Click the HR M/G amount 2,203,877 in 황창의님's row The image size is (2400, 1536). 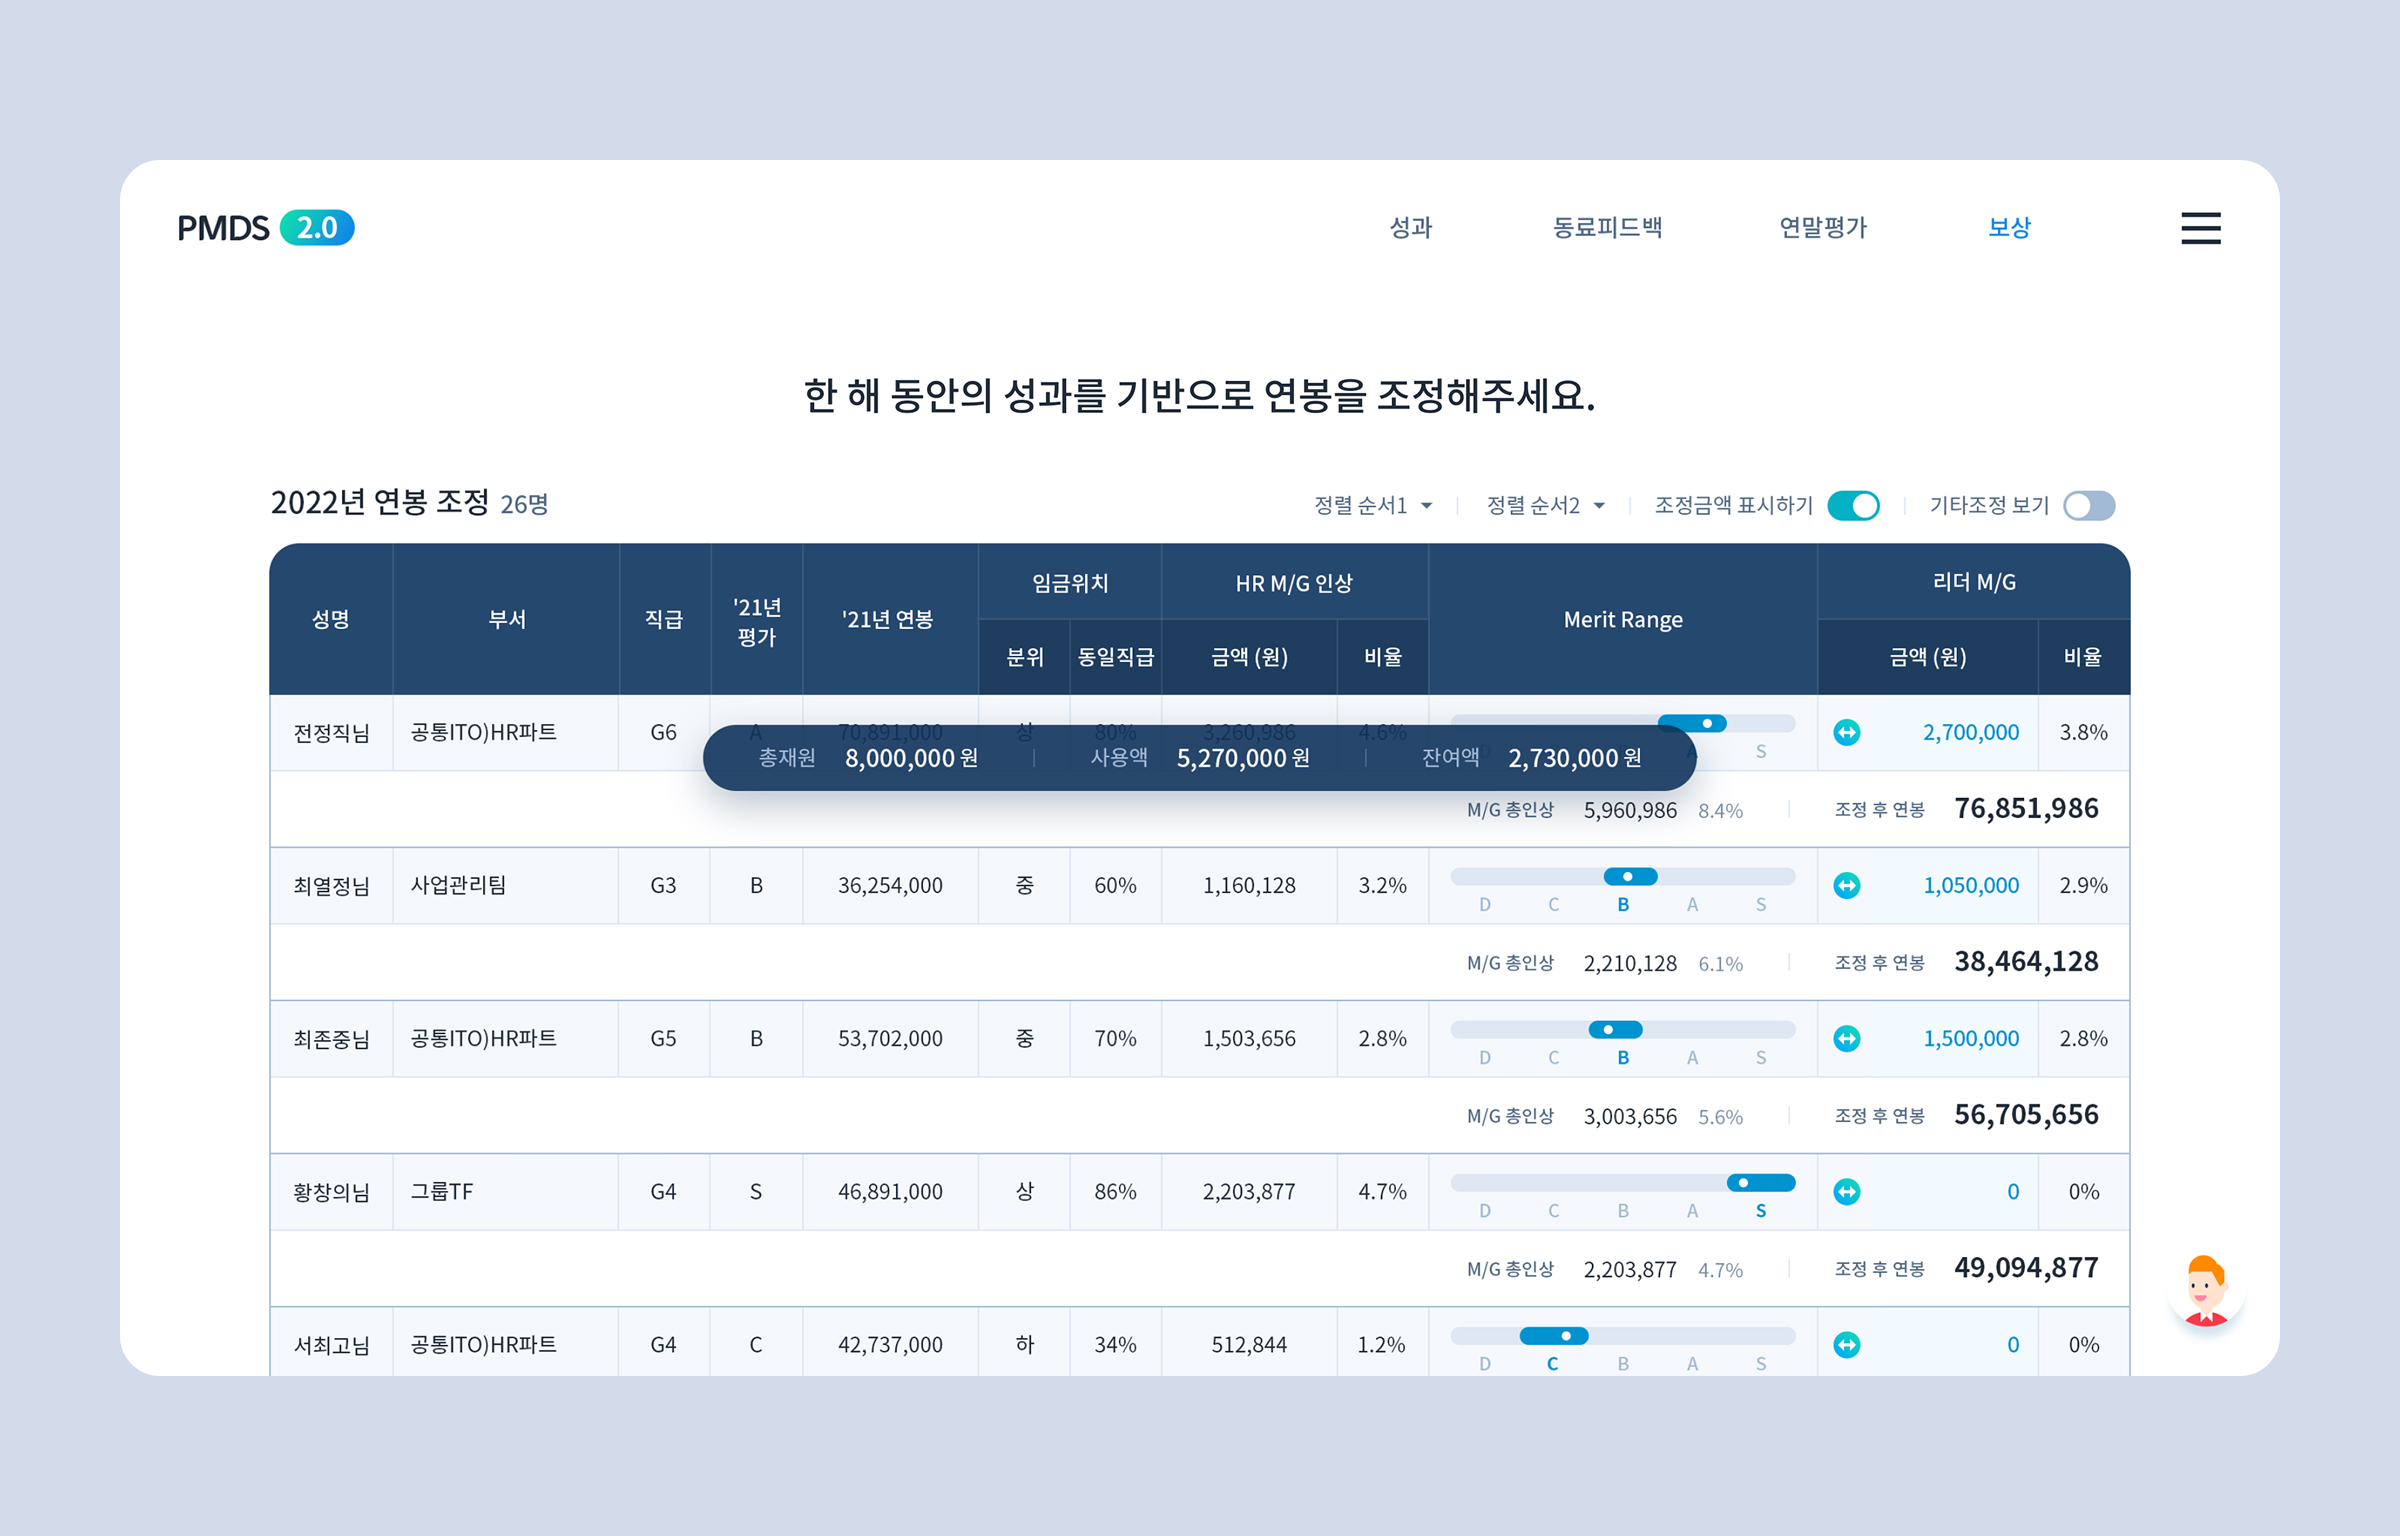pos(1249,1191)
